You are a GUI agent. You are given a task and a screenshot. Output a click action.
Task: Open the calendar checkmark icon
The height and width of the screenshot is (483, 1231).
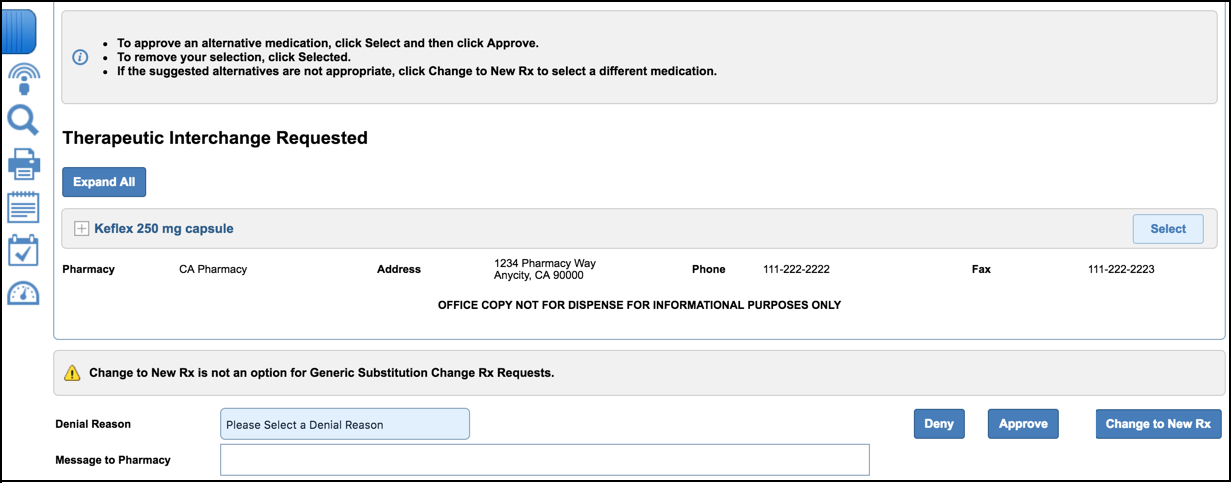click(23, 250)
